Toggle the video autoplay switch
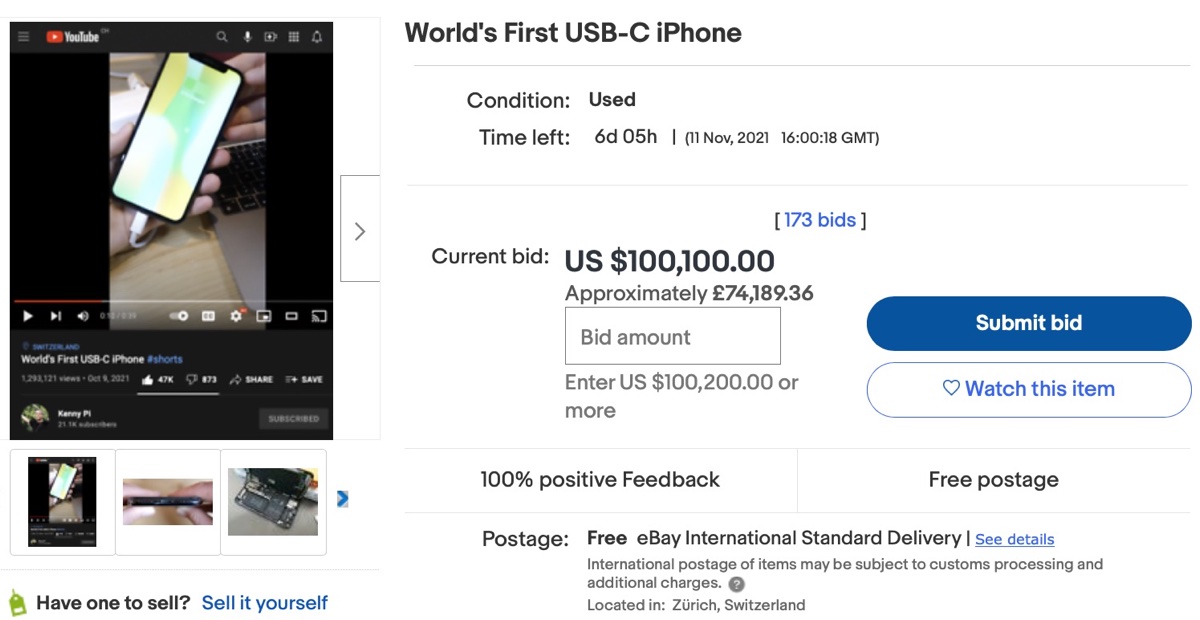 (x=179, y=316)
